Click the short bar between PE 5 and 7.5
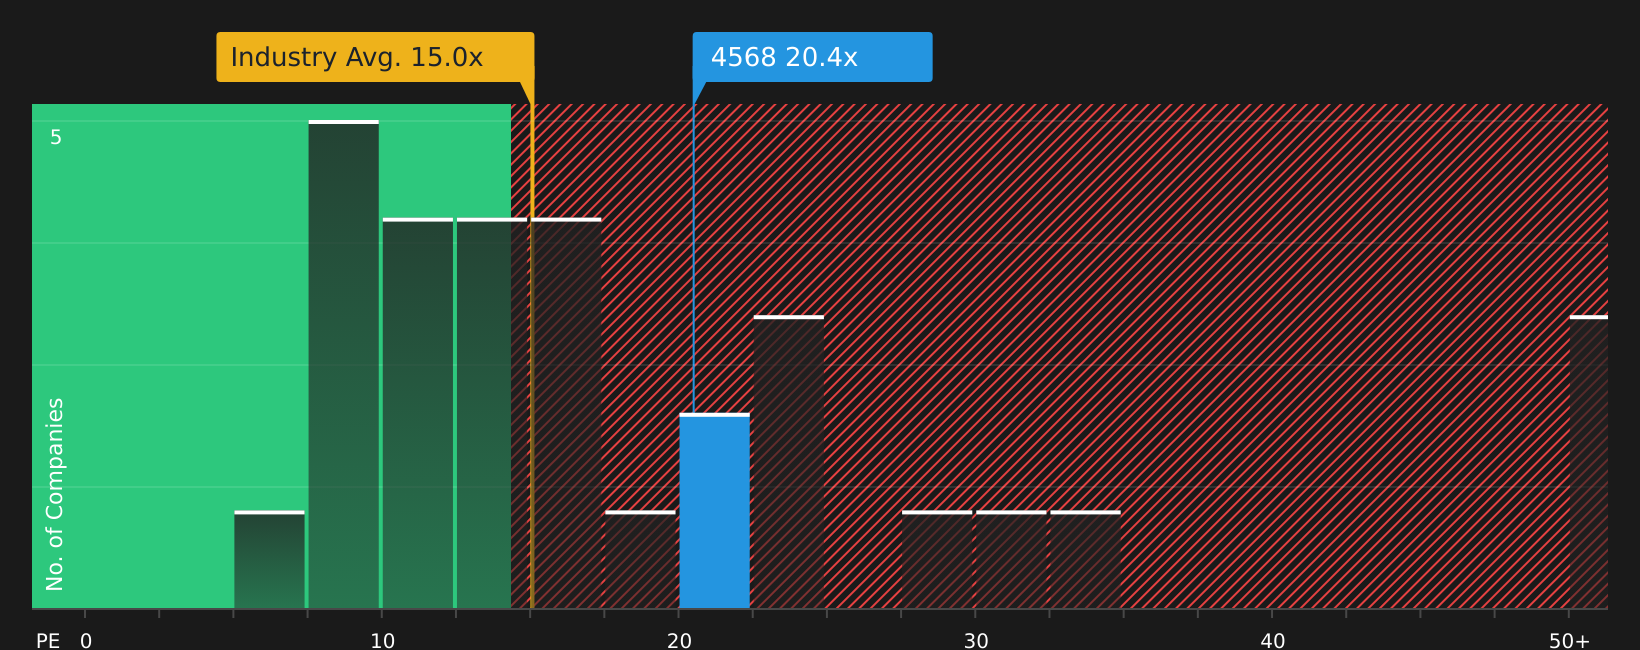Viewport: 1640px width, 650px height. click(270, 560)
